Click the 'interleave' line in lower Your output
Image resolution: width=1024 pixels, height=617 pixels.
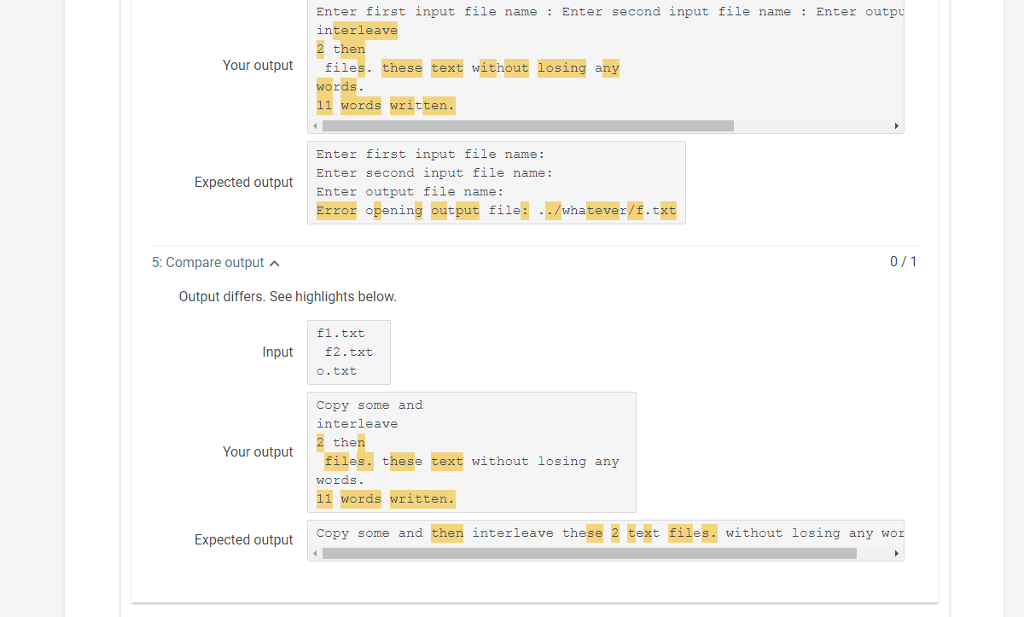[x=357, y=424]
